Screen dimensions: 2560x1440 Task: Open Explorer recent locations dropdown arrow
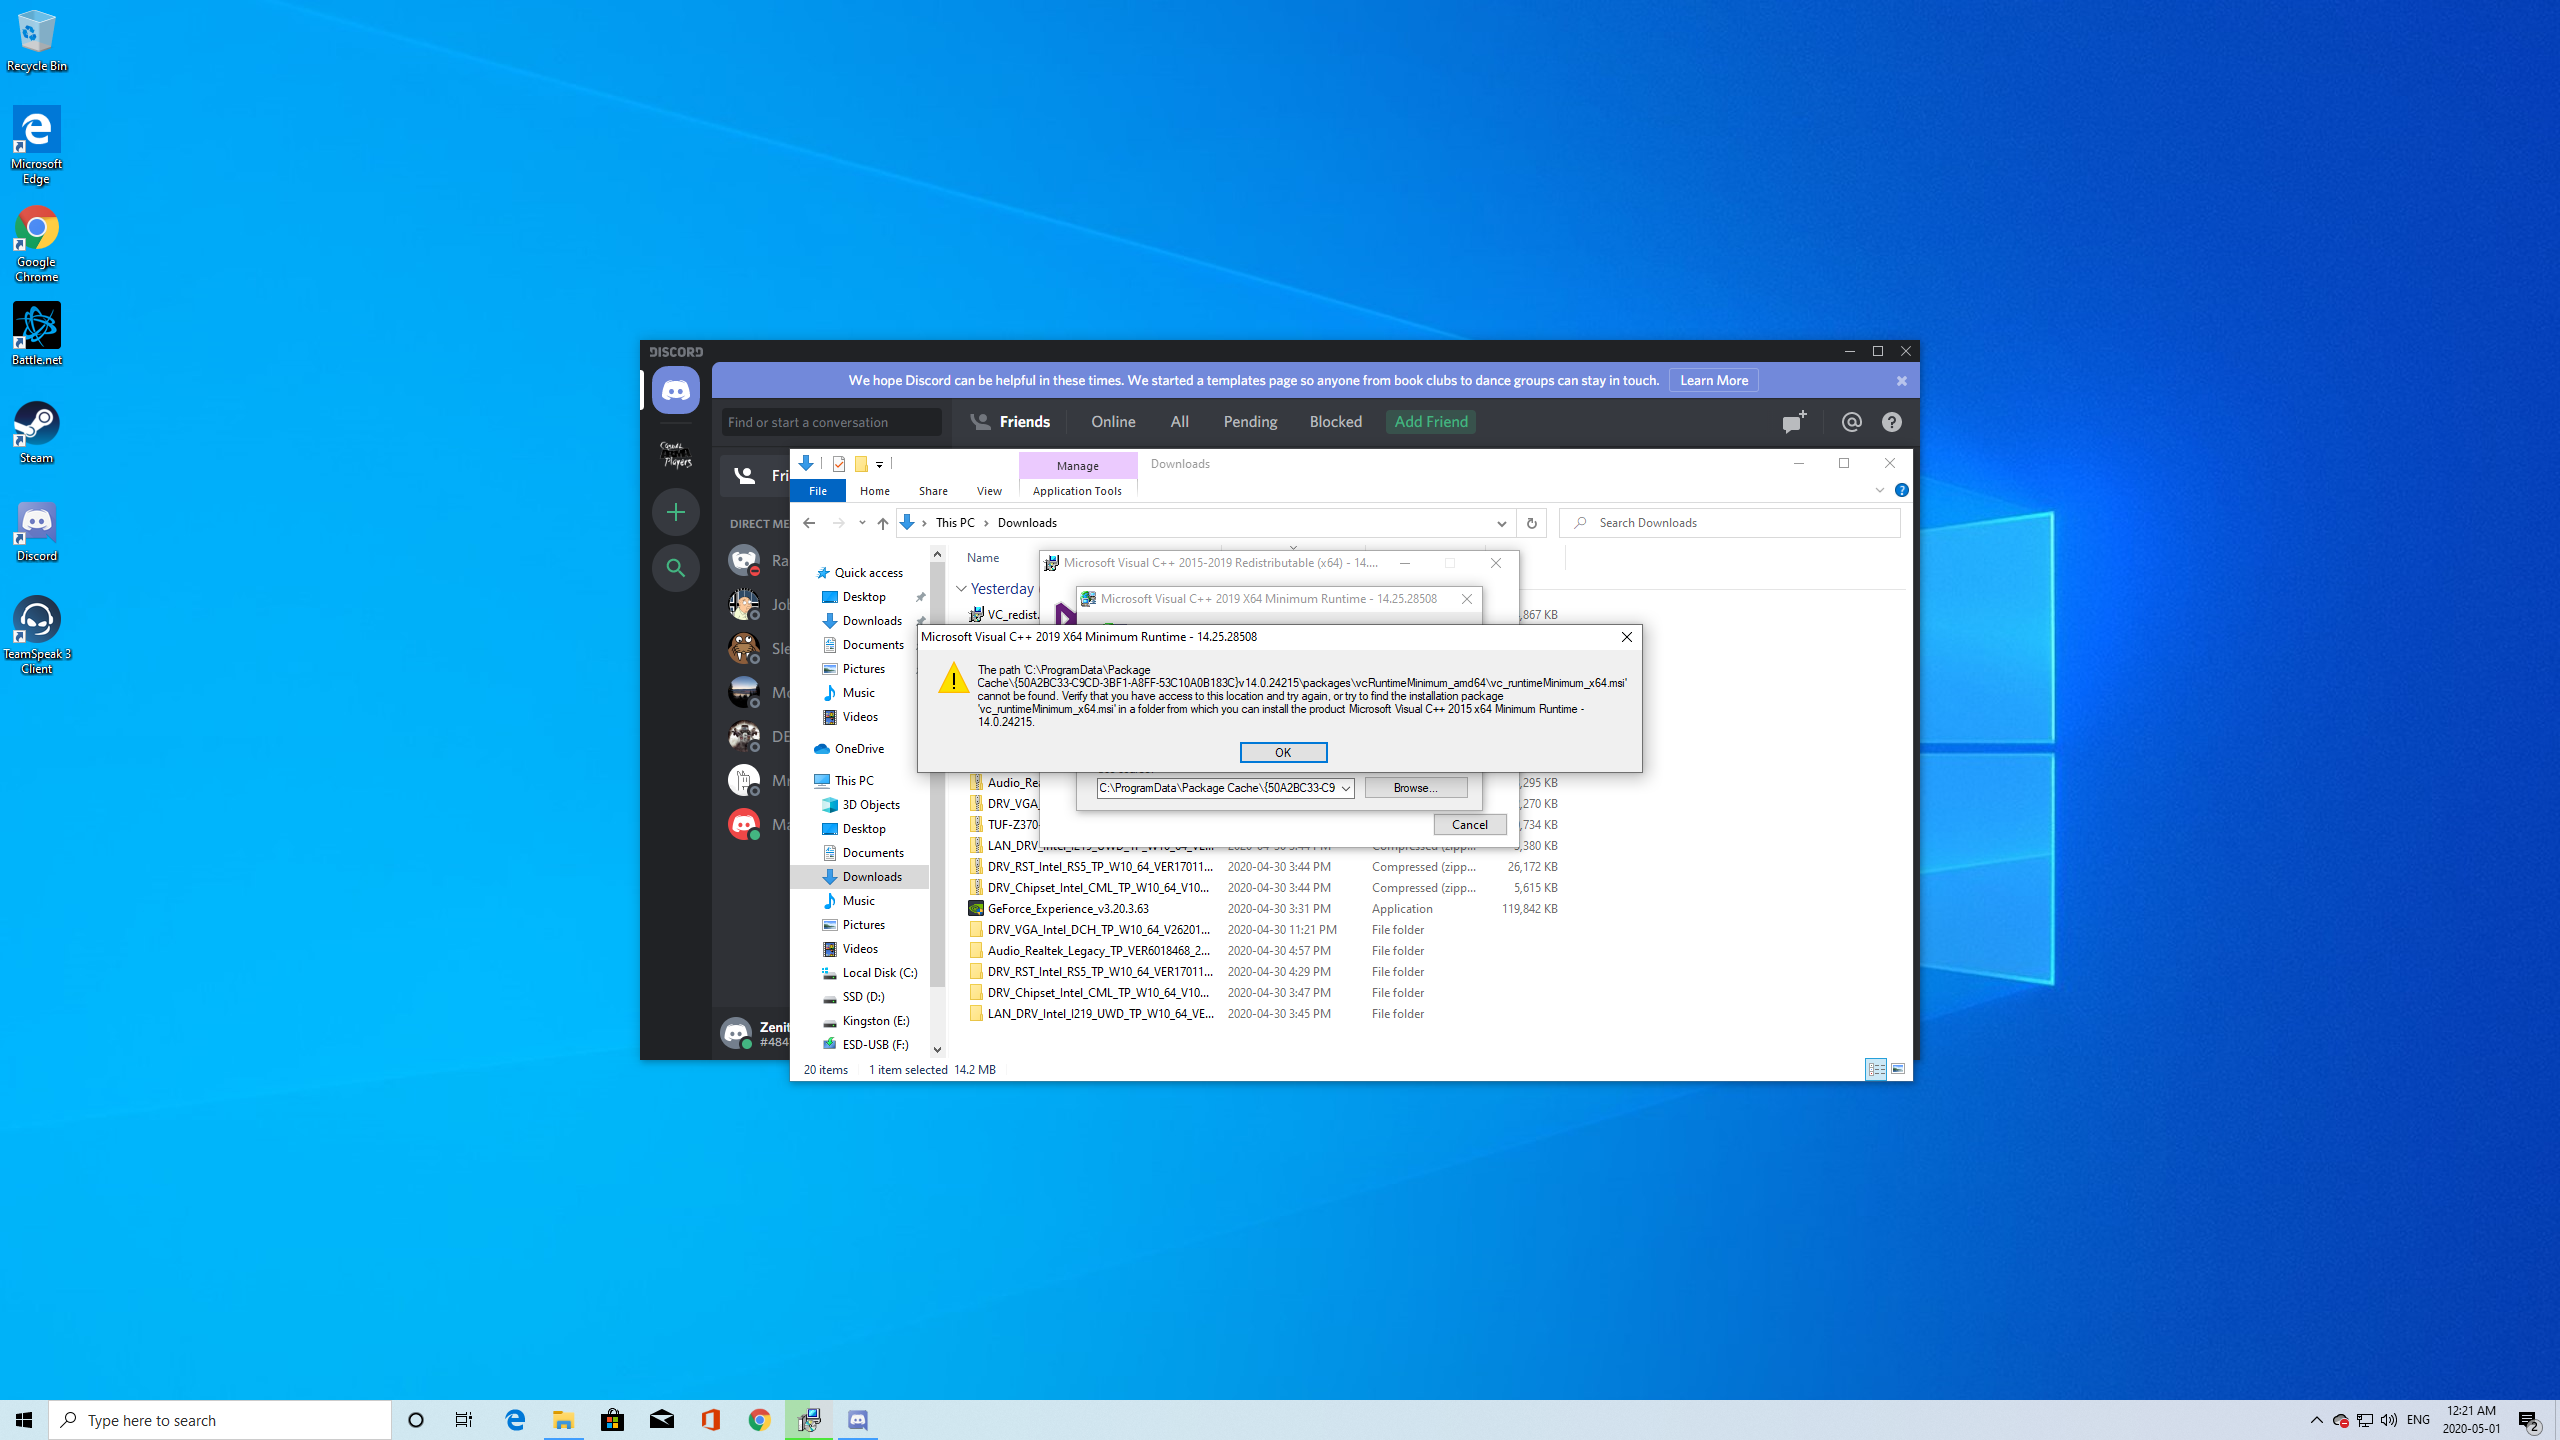coord(862,523)
